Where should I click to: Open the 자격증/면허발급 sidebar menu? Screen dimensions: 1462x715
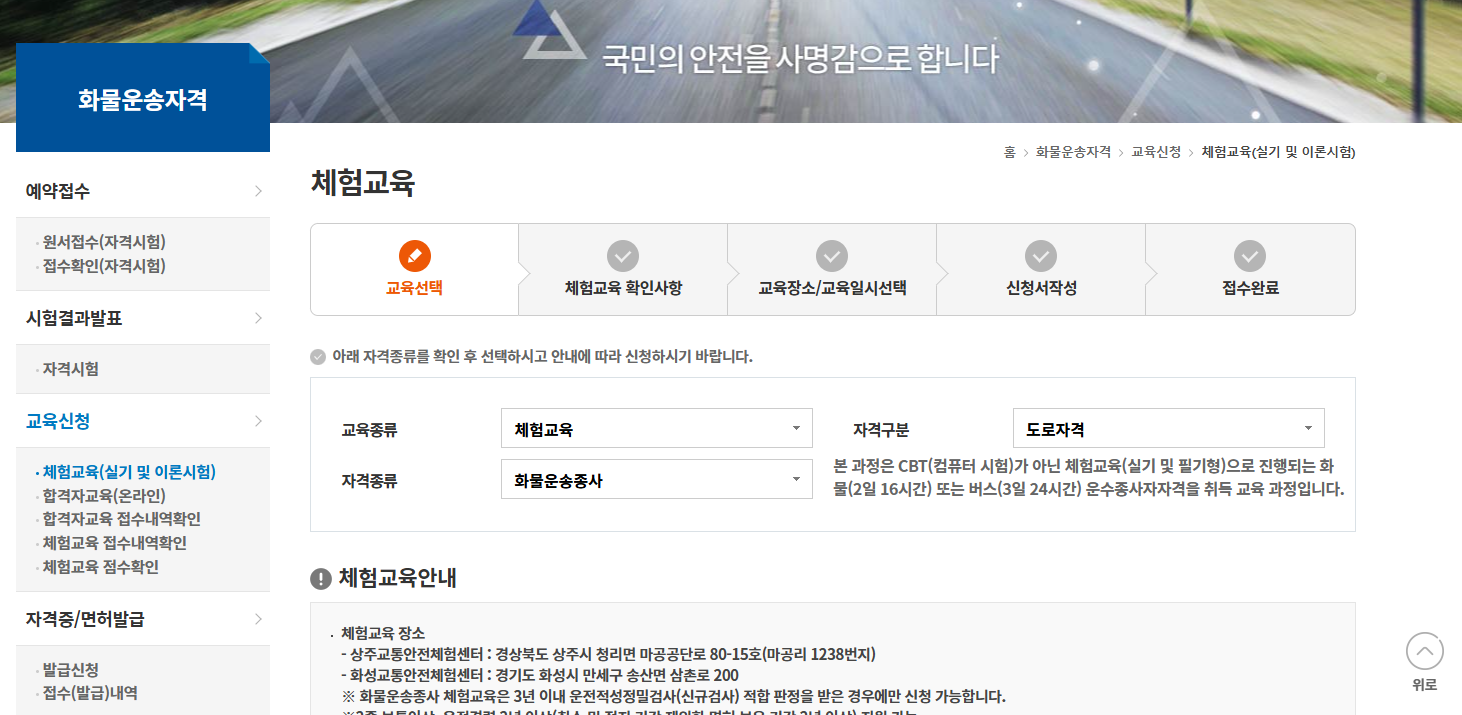point(143,619)
